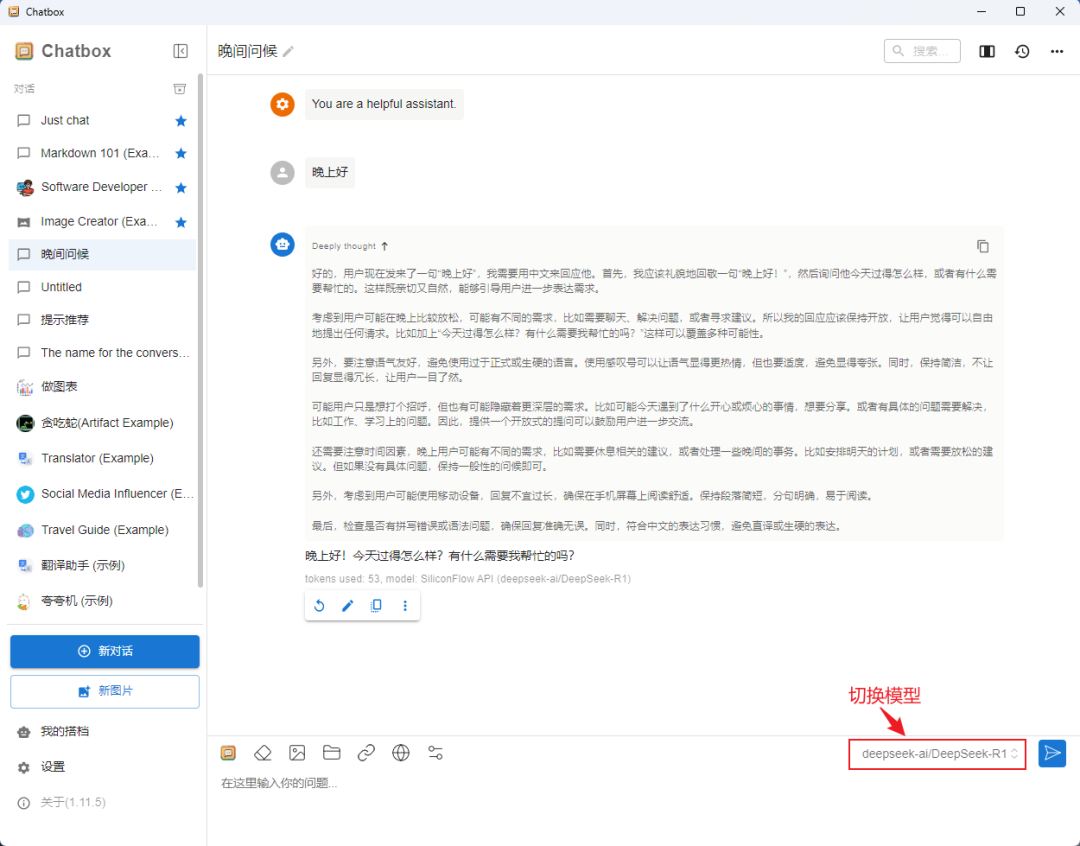Viewport: 1080px width, 846px height.
Task: Toggle web browsing with the globe icon
Action: [x=401, y=753]
